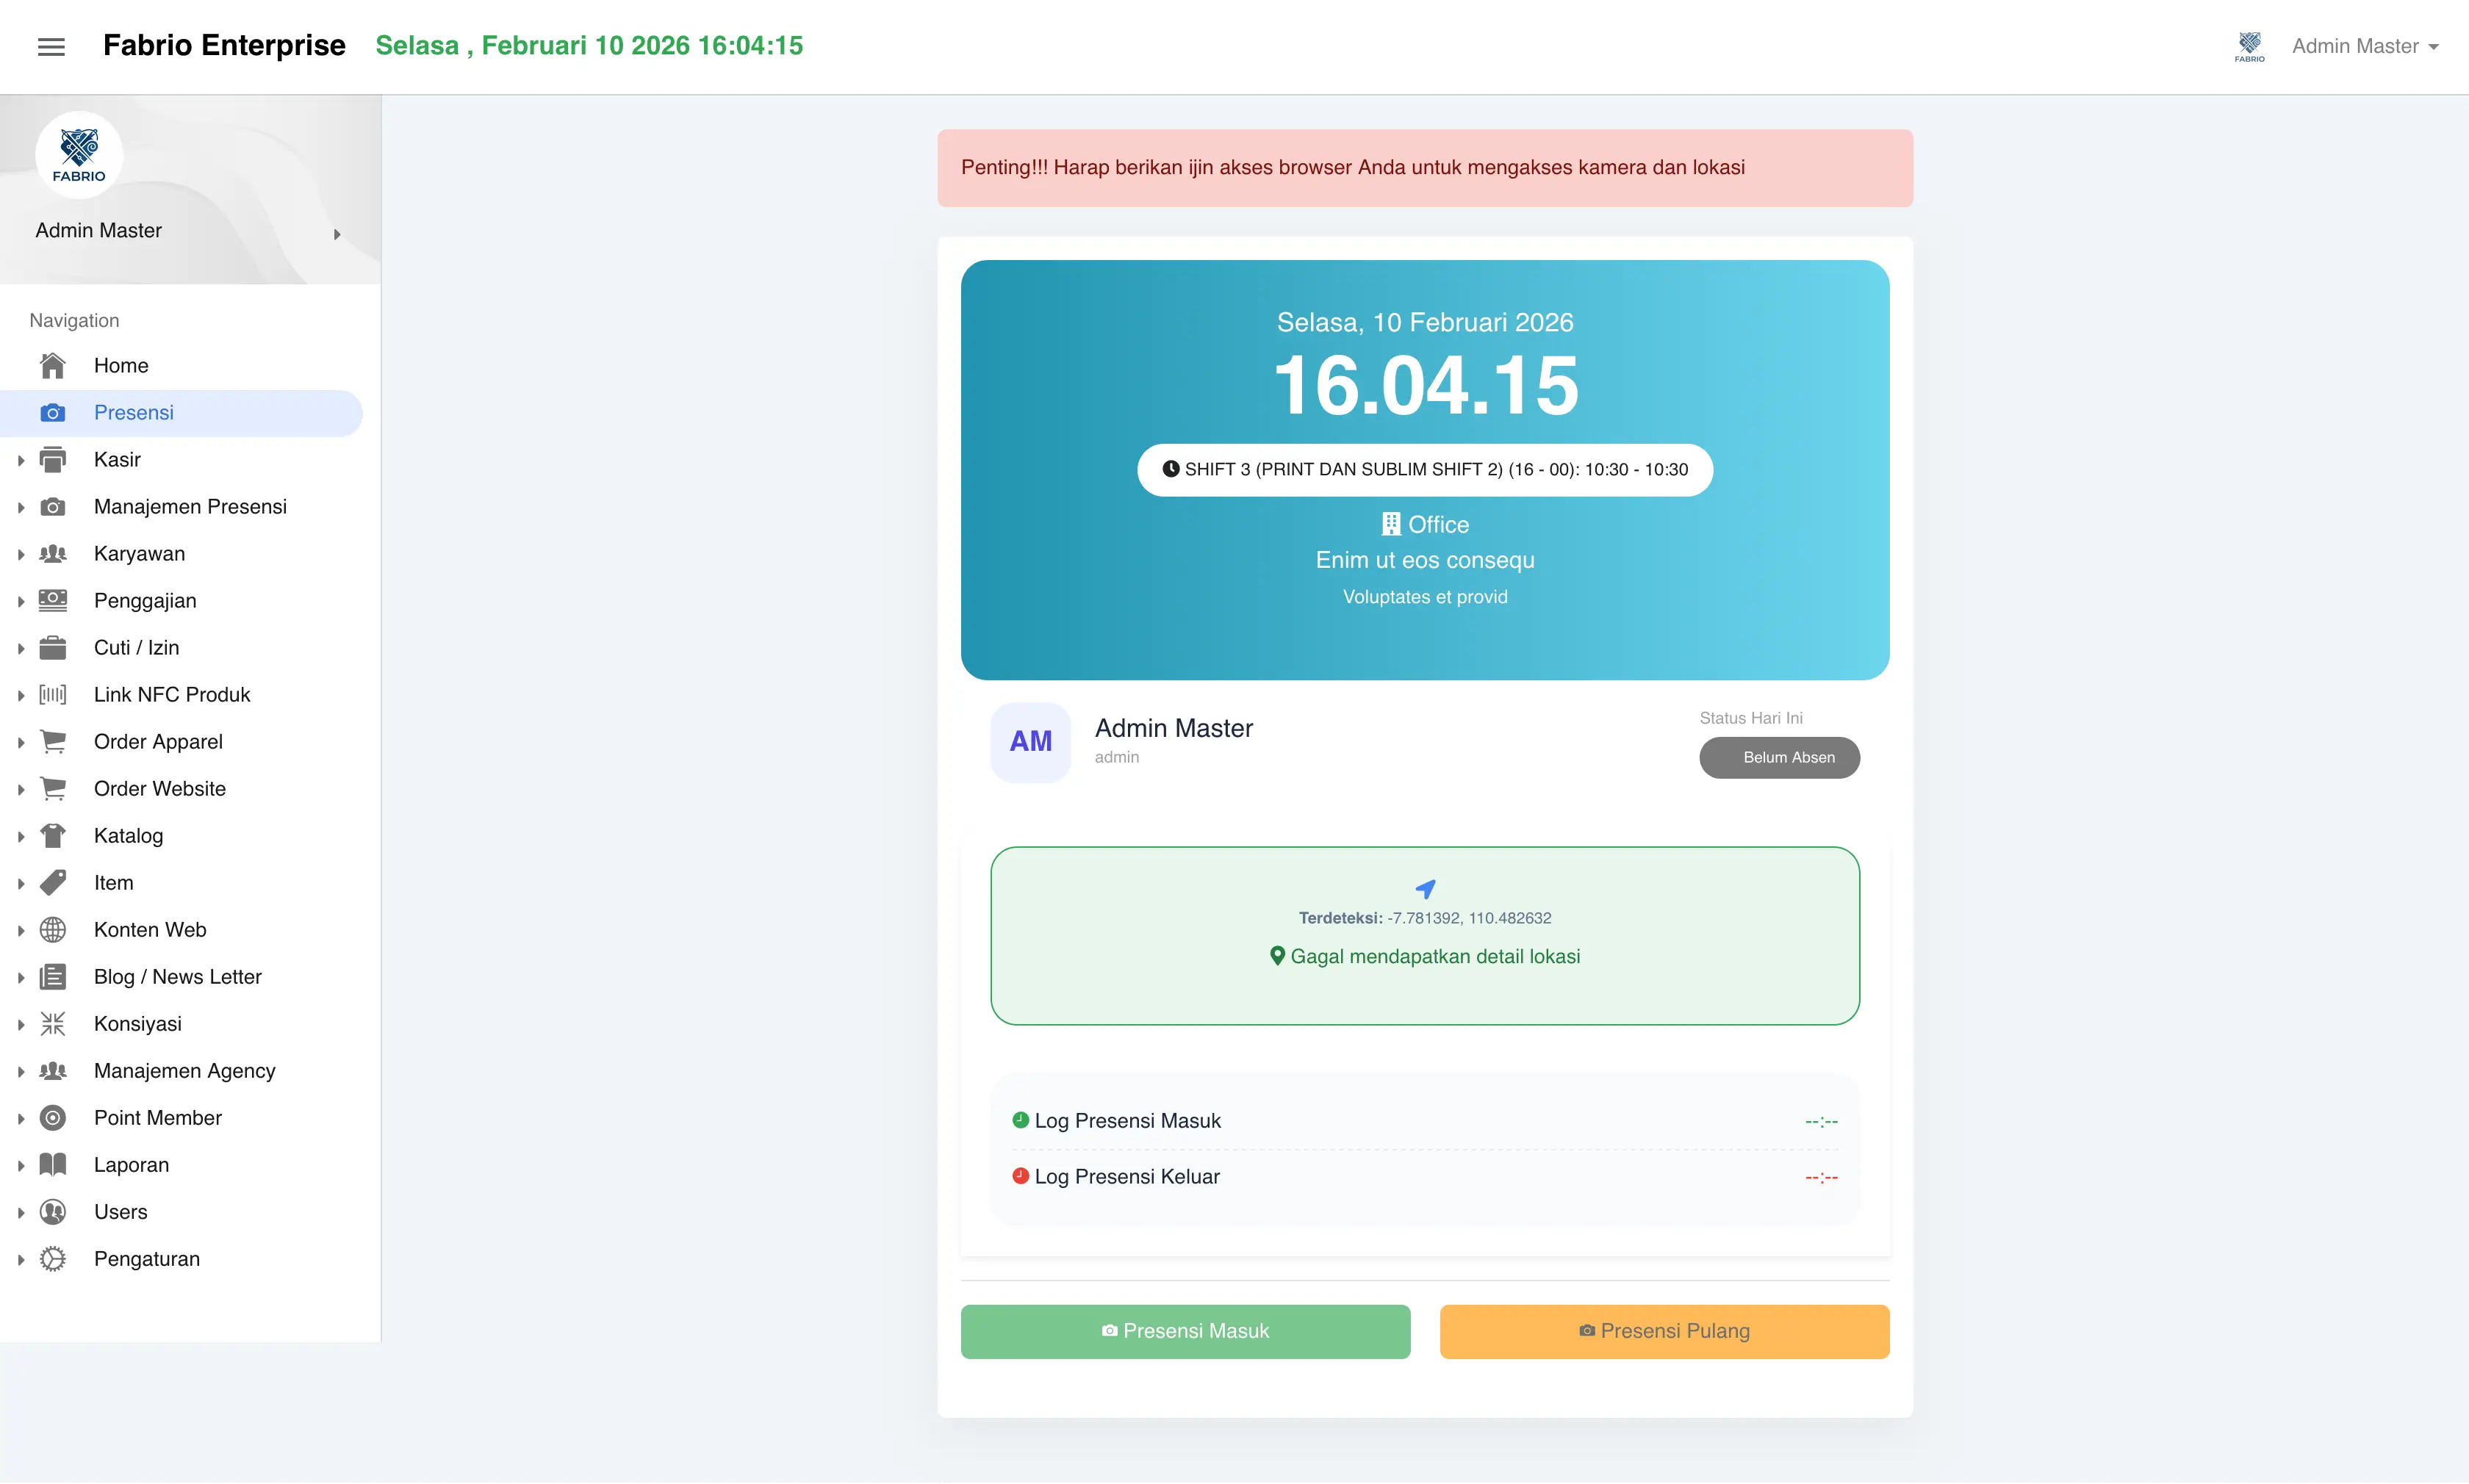Click the Karyawan people icon
Viewport: 2469px width, 1484px height.
tap(53, 554)
